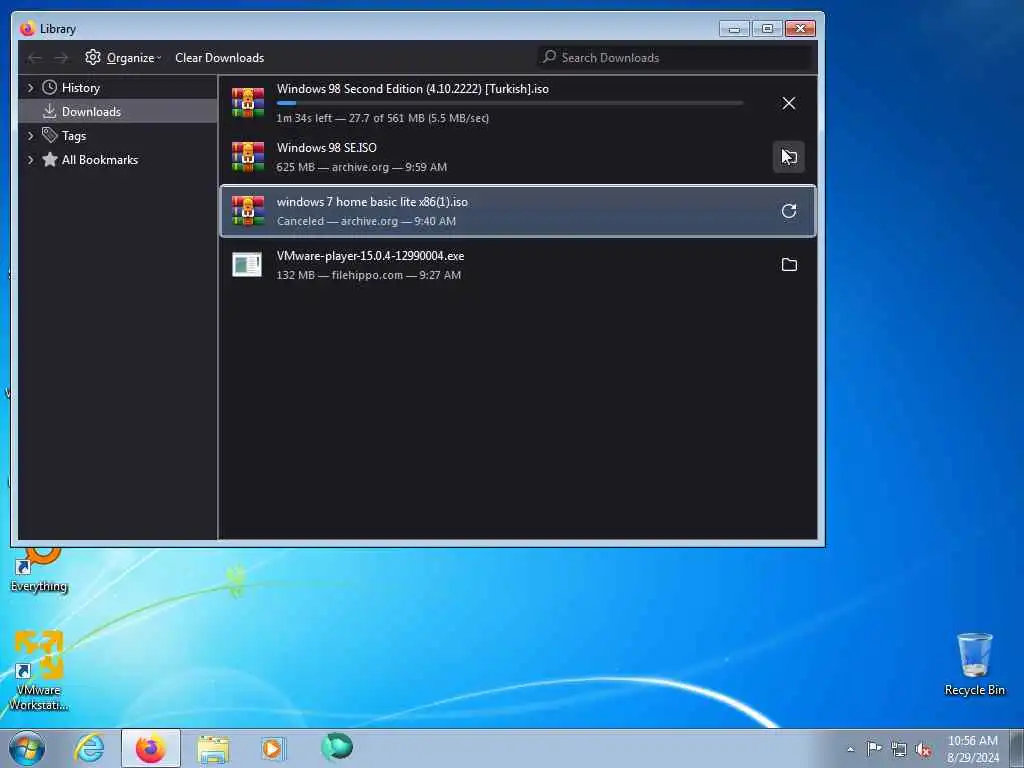Click the archive icon of the Turkish iso download
Image resolution: width=1024 pixels, height=768 pixels.
click(x=248, y=103)
